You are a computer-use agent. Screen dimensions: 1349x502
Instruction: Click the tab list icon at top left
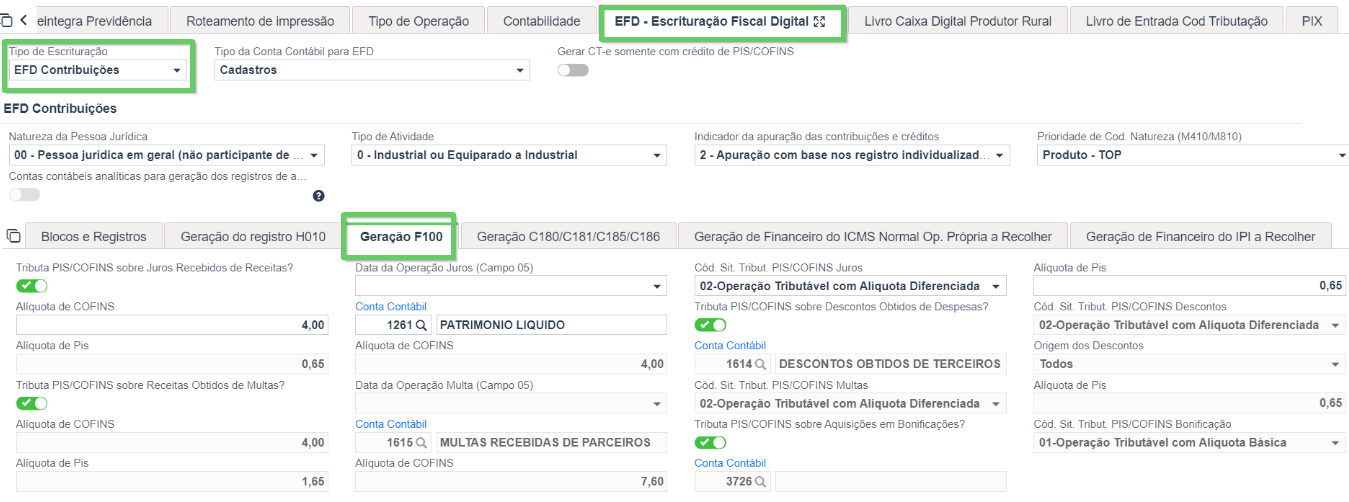point(8,20)
